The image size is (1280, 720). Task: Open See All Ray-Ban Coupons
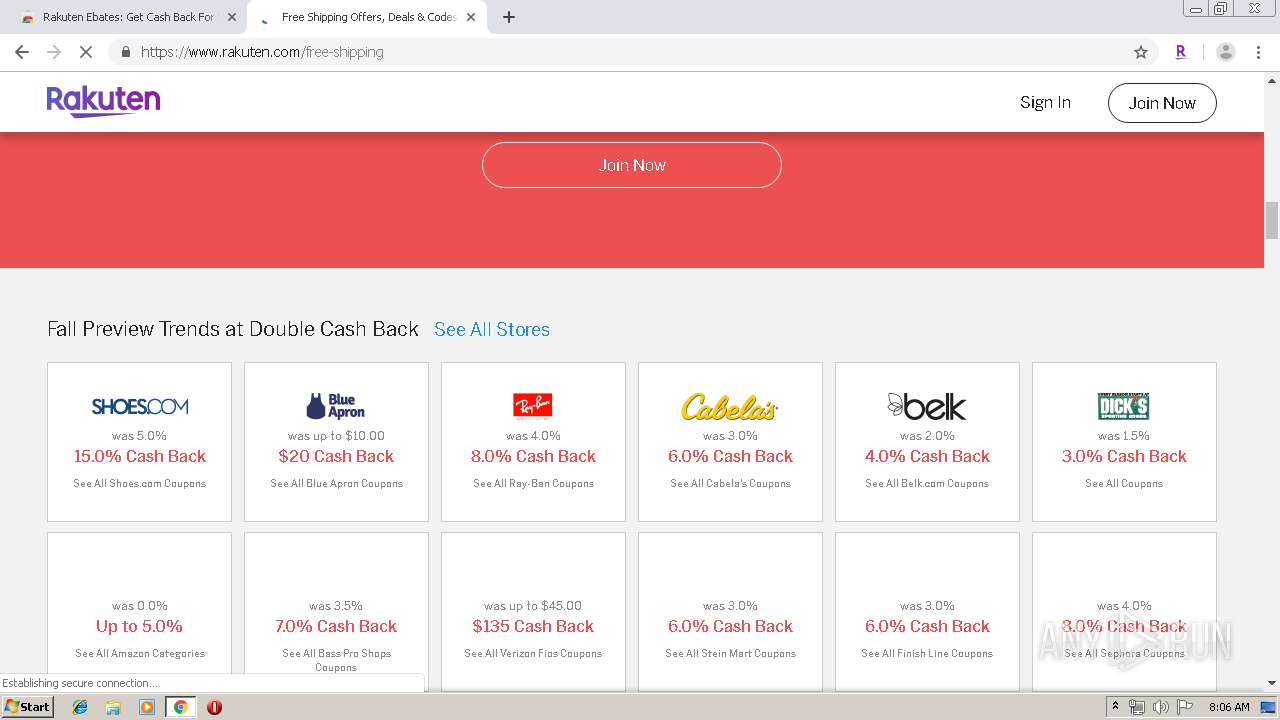[533, 483]
